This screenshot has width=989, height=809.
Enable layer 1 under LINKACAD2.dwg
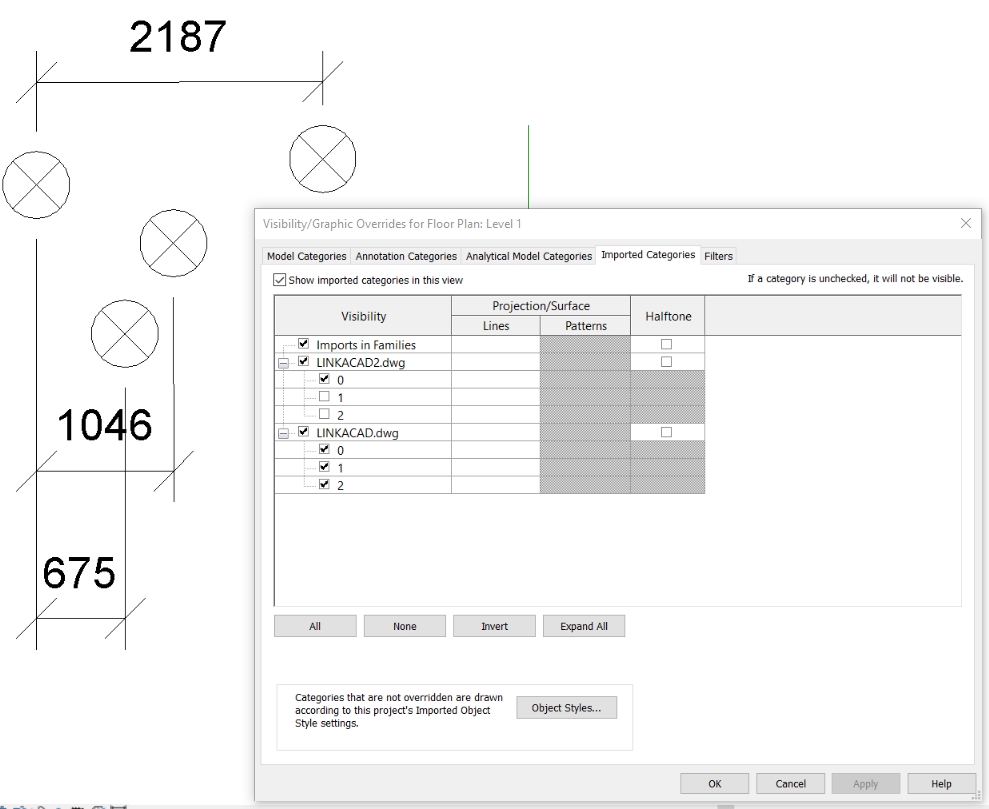coord(324,397)
